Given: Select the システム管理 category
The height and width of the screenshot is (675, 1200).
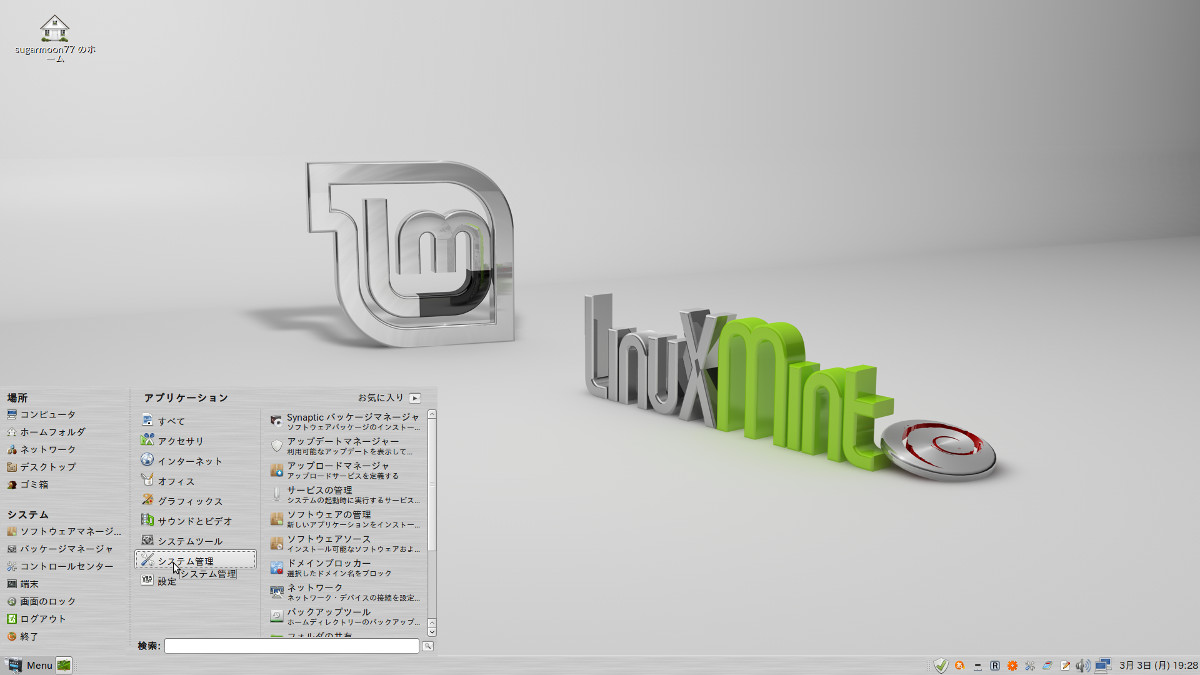Looking at the screenshot, I should tap(196, 561).
